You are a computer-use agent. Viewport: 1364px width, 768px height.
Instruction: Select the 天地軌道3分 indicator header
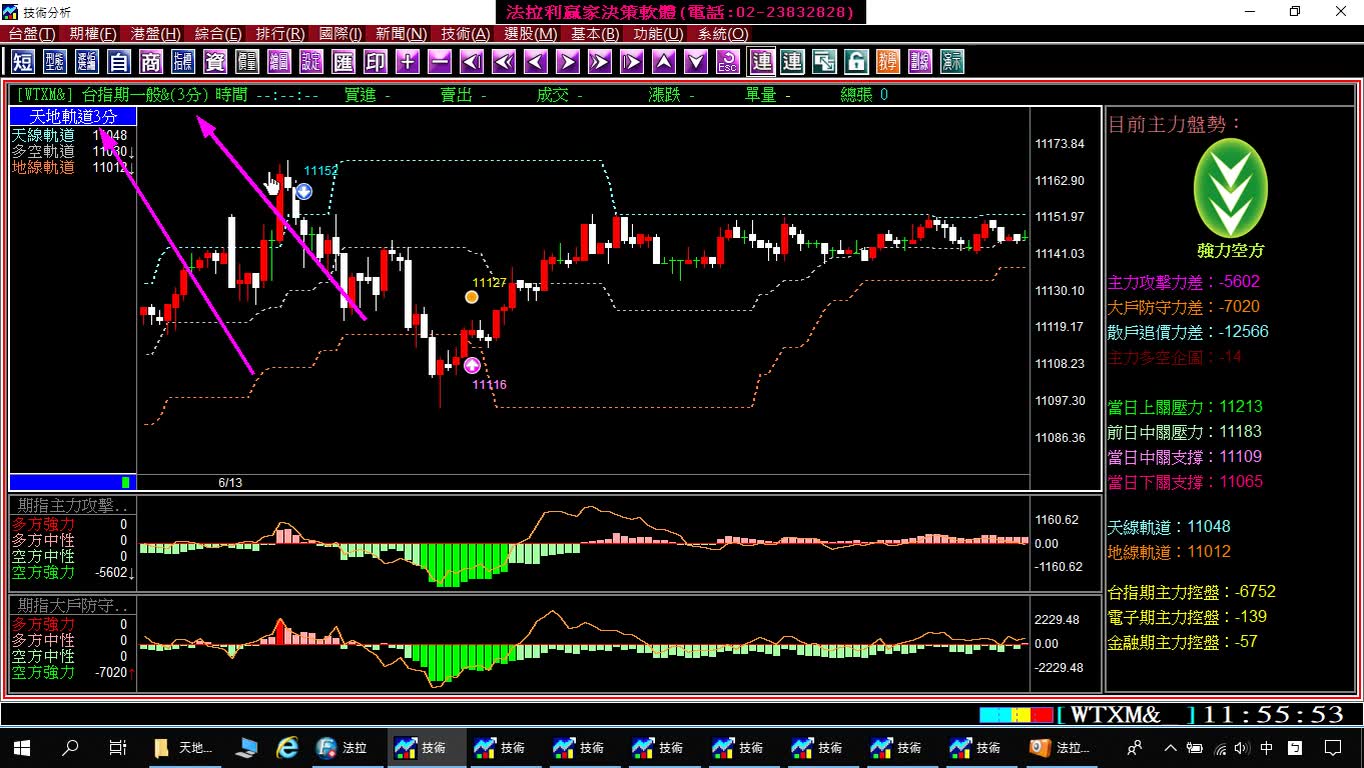point(73,117)
